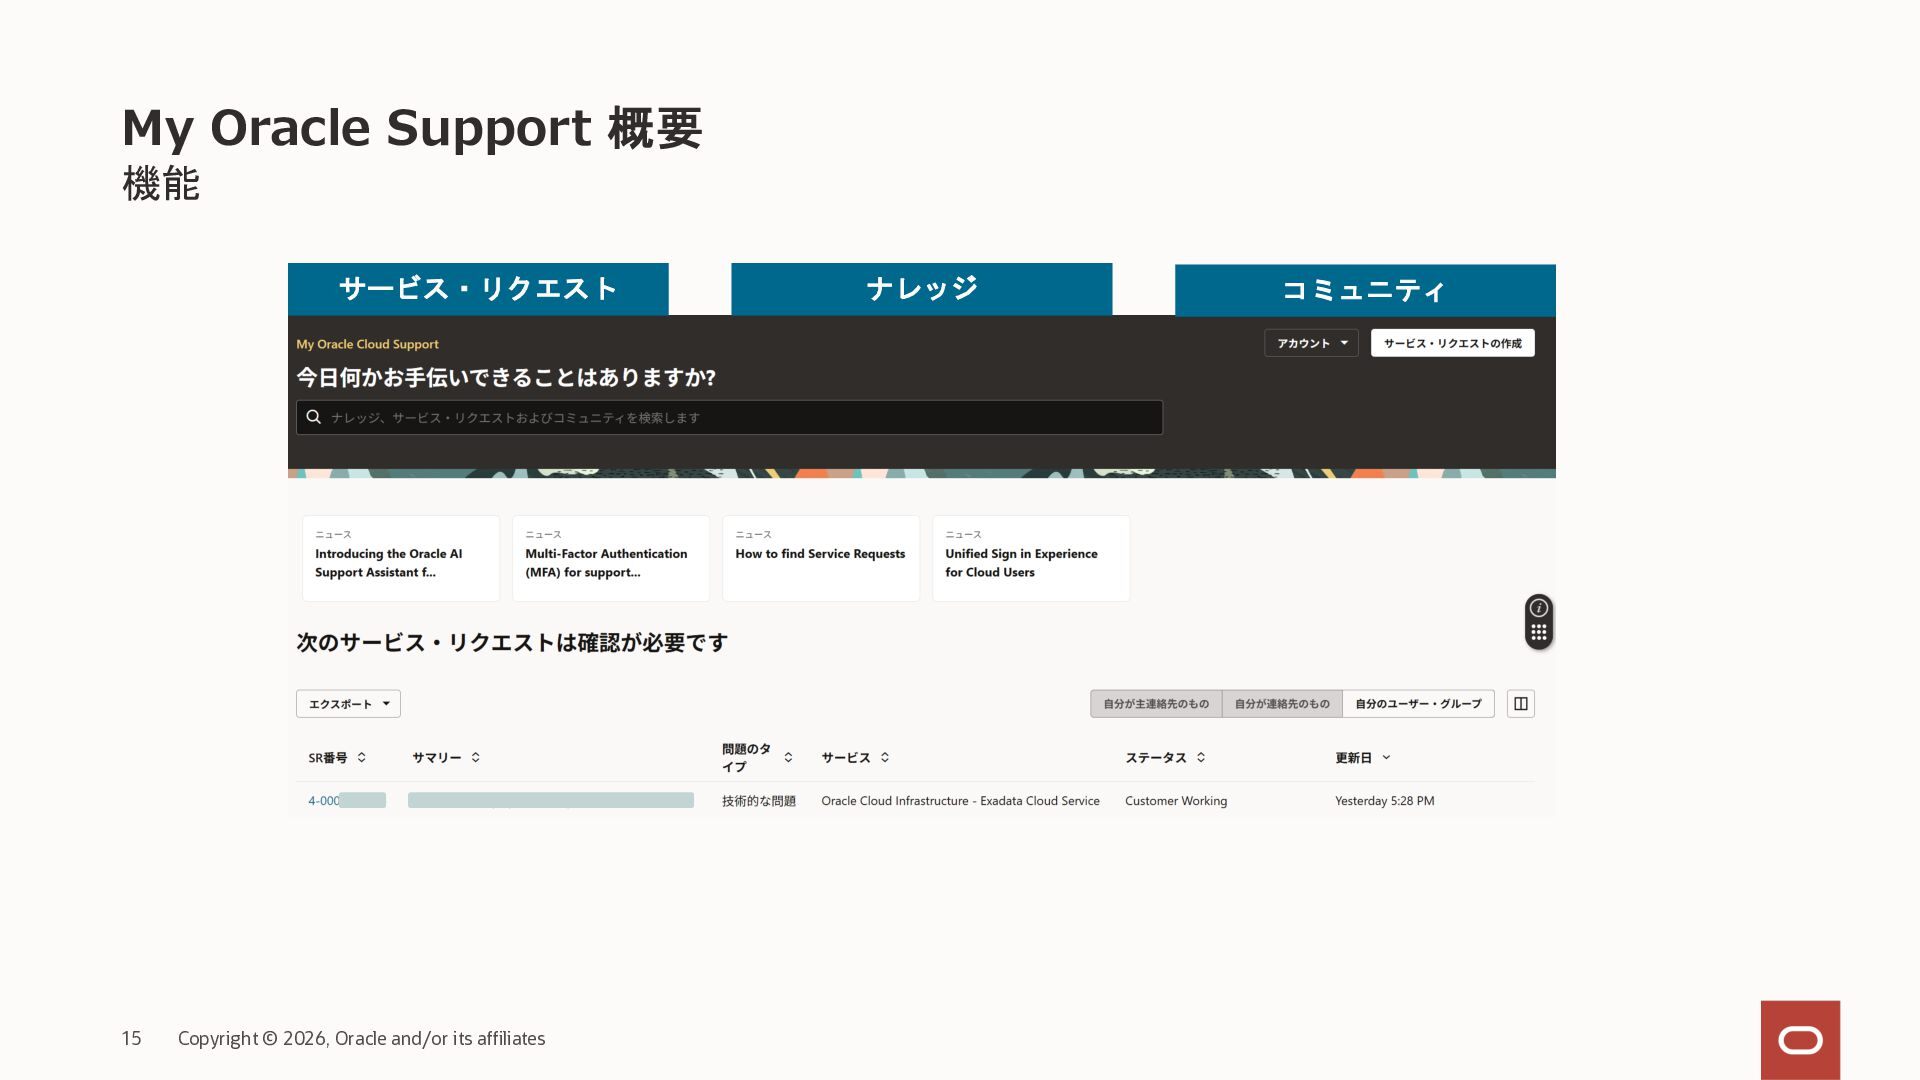Select 自分が主連絡先のもの filter
Viewport: 1920px width, 1080px height.
[1155, 704]
